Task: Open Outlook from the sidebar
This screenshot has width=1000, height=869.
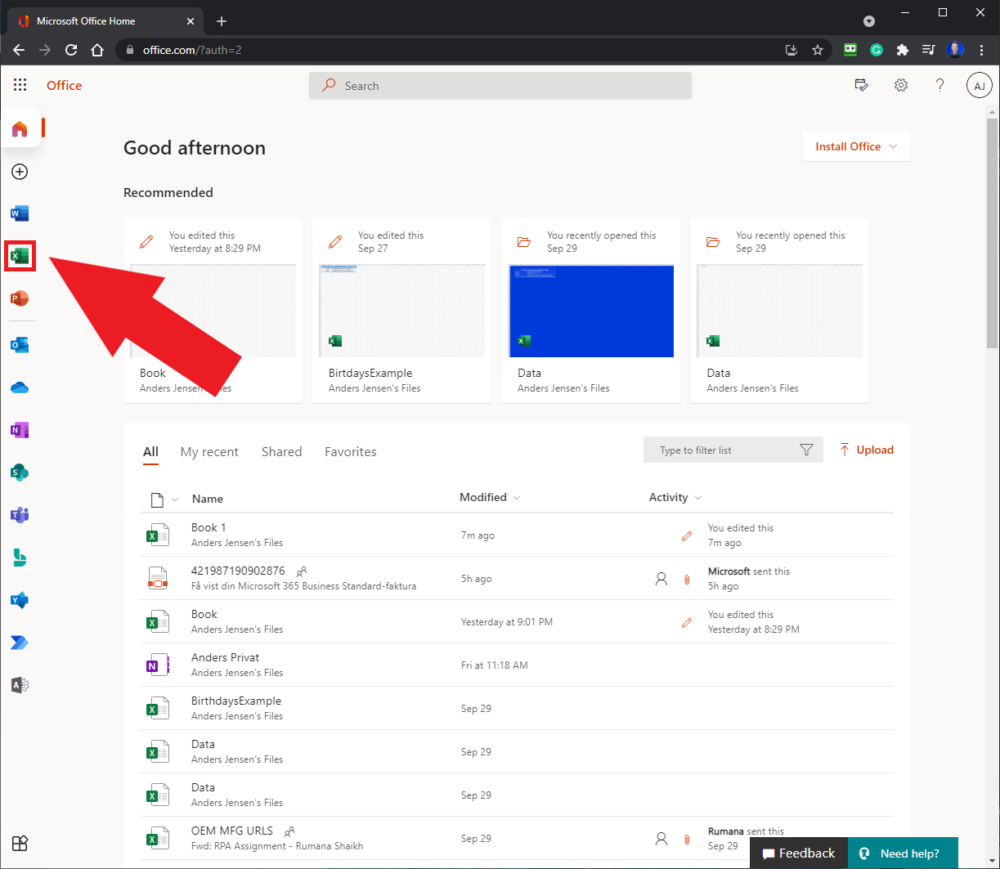Action: click(x=20, y=345)
